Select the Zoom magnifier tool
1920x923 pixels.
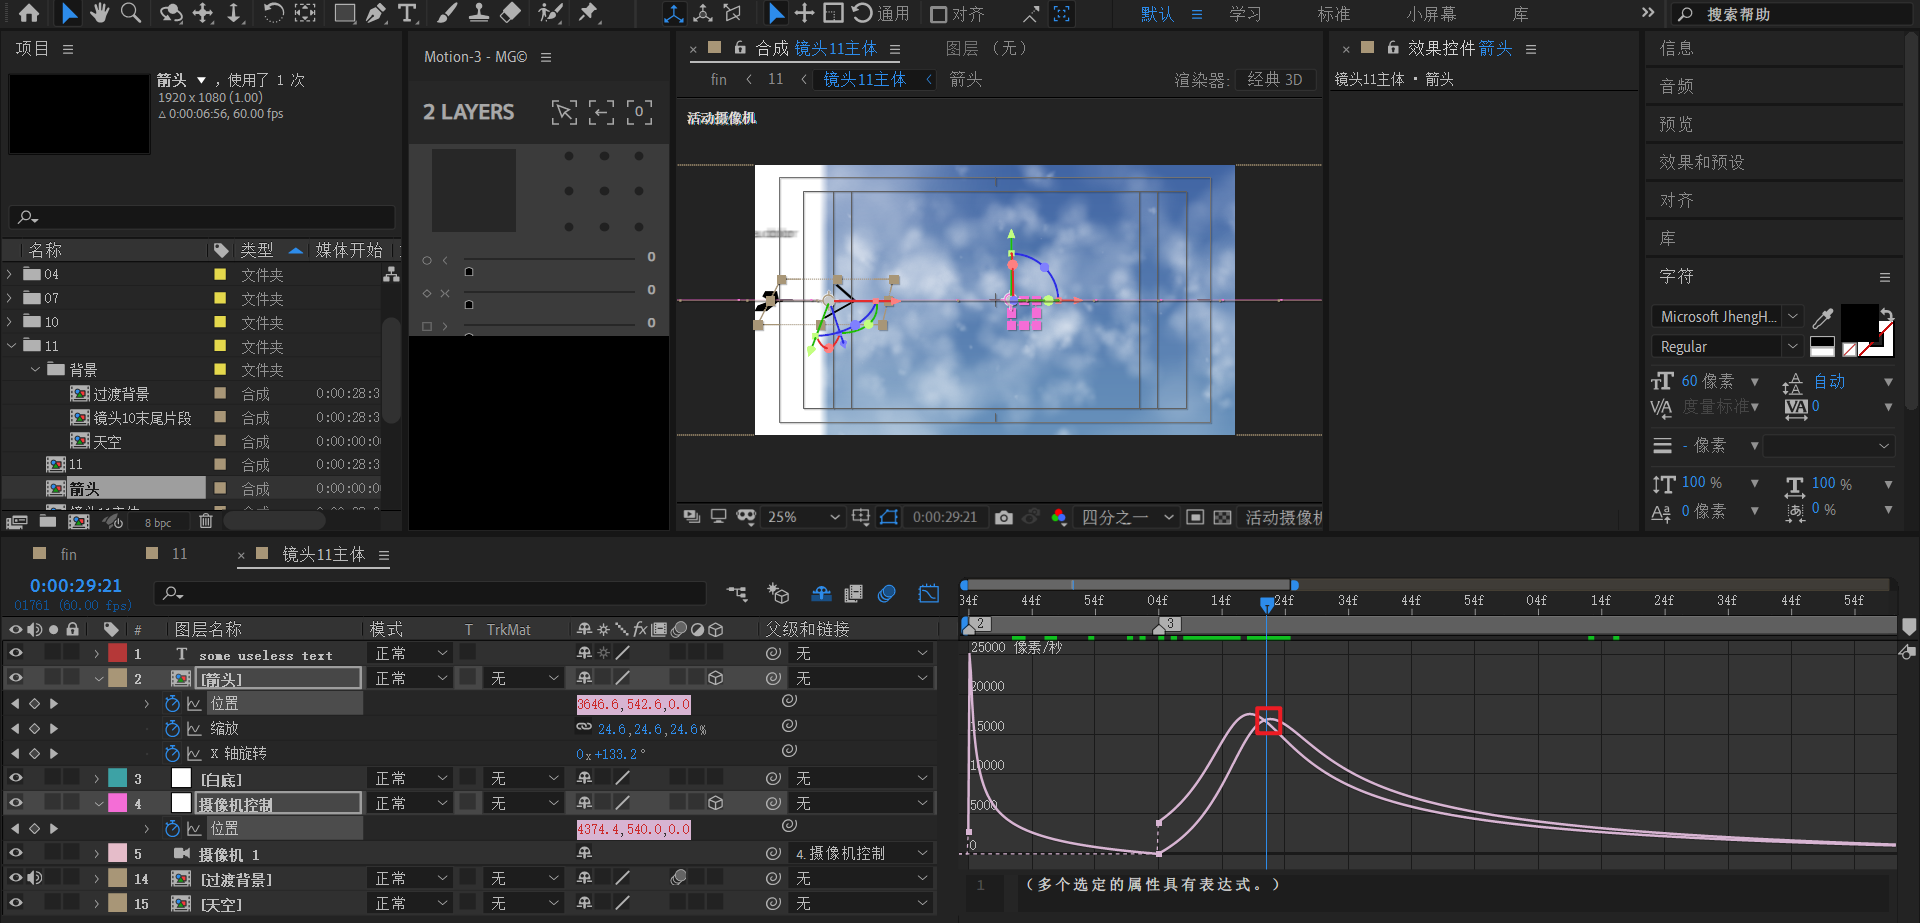(x=131, y=13)
